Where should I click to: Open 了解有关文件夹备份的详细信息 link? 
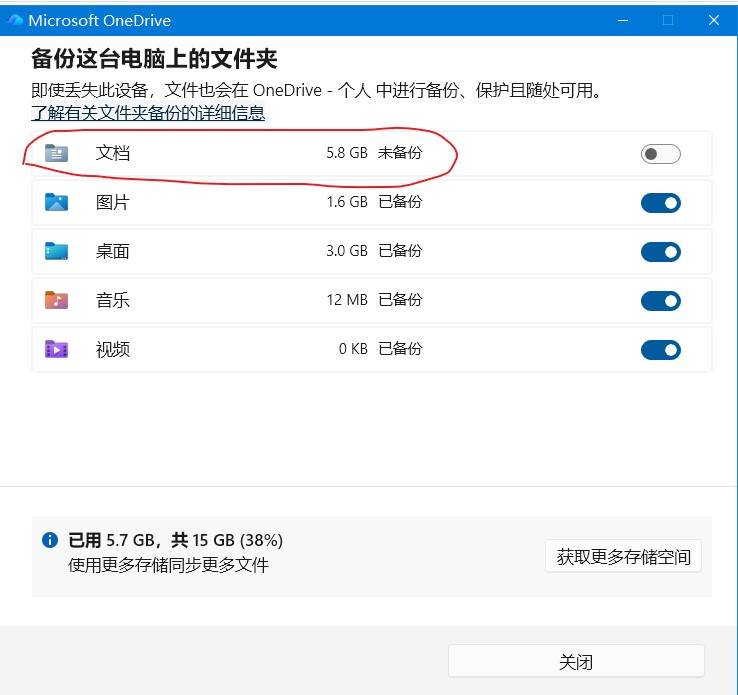tap(148, 113)
